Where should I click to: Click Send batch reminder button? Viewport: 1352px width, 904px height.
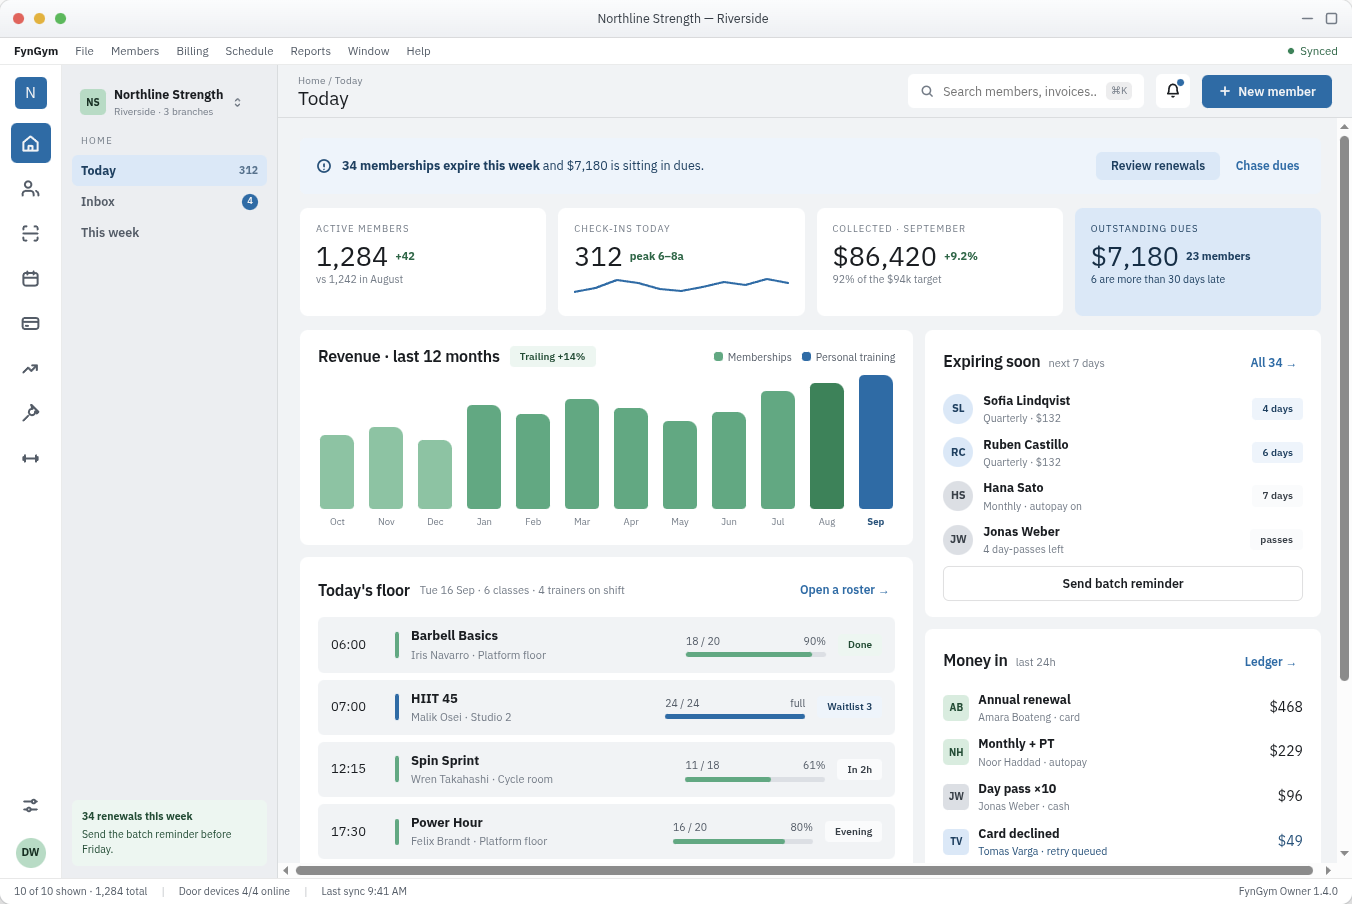tap(1123, 583)
